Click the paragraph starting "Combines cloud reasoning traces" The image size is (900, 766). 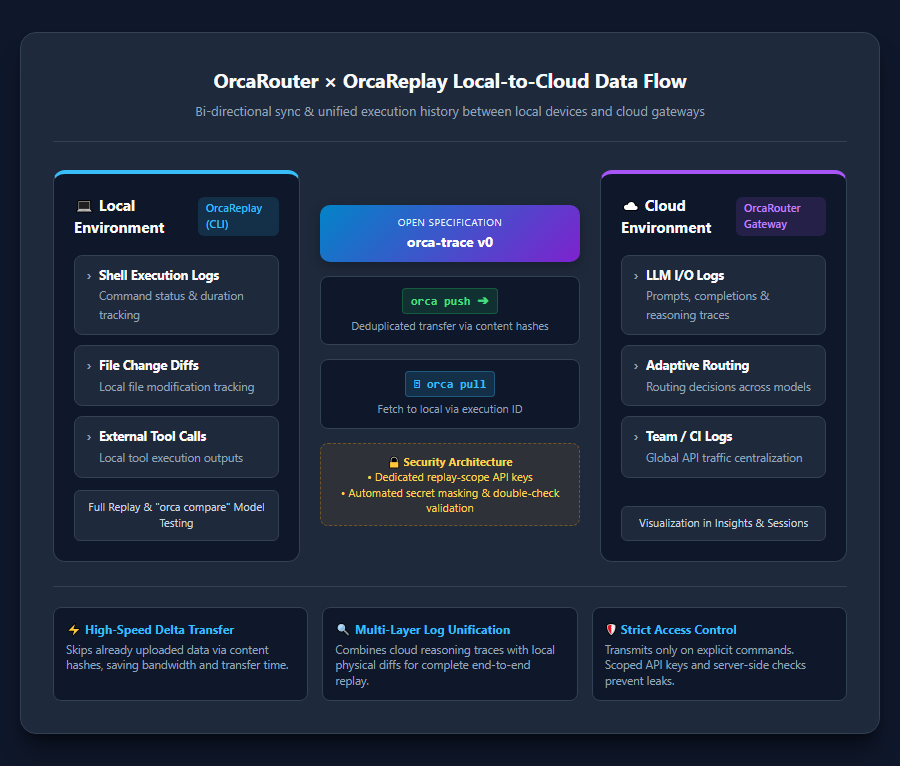pyautogui.click(x=445, y=666)
